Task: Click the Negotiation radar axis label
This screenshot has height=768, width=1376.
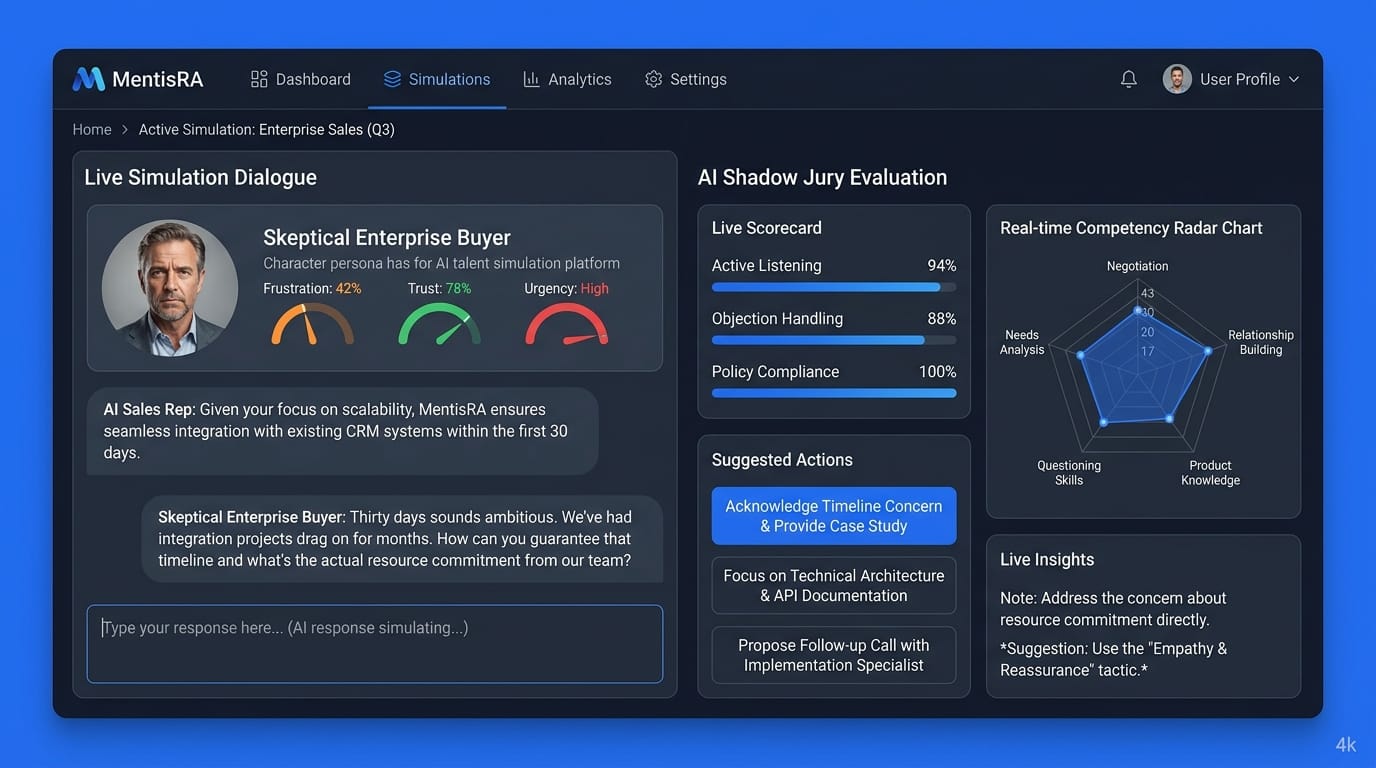Action: tap(1137, 266)
